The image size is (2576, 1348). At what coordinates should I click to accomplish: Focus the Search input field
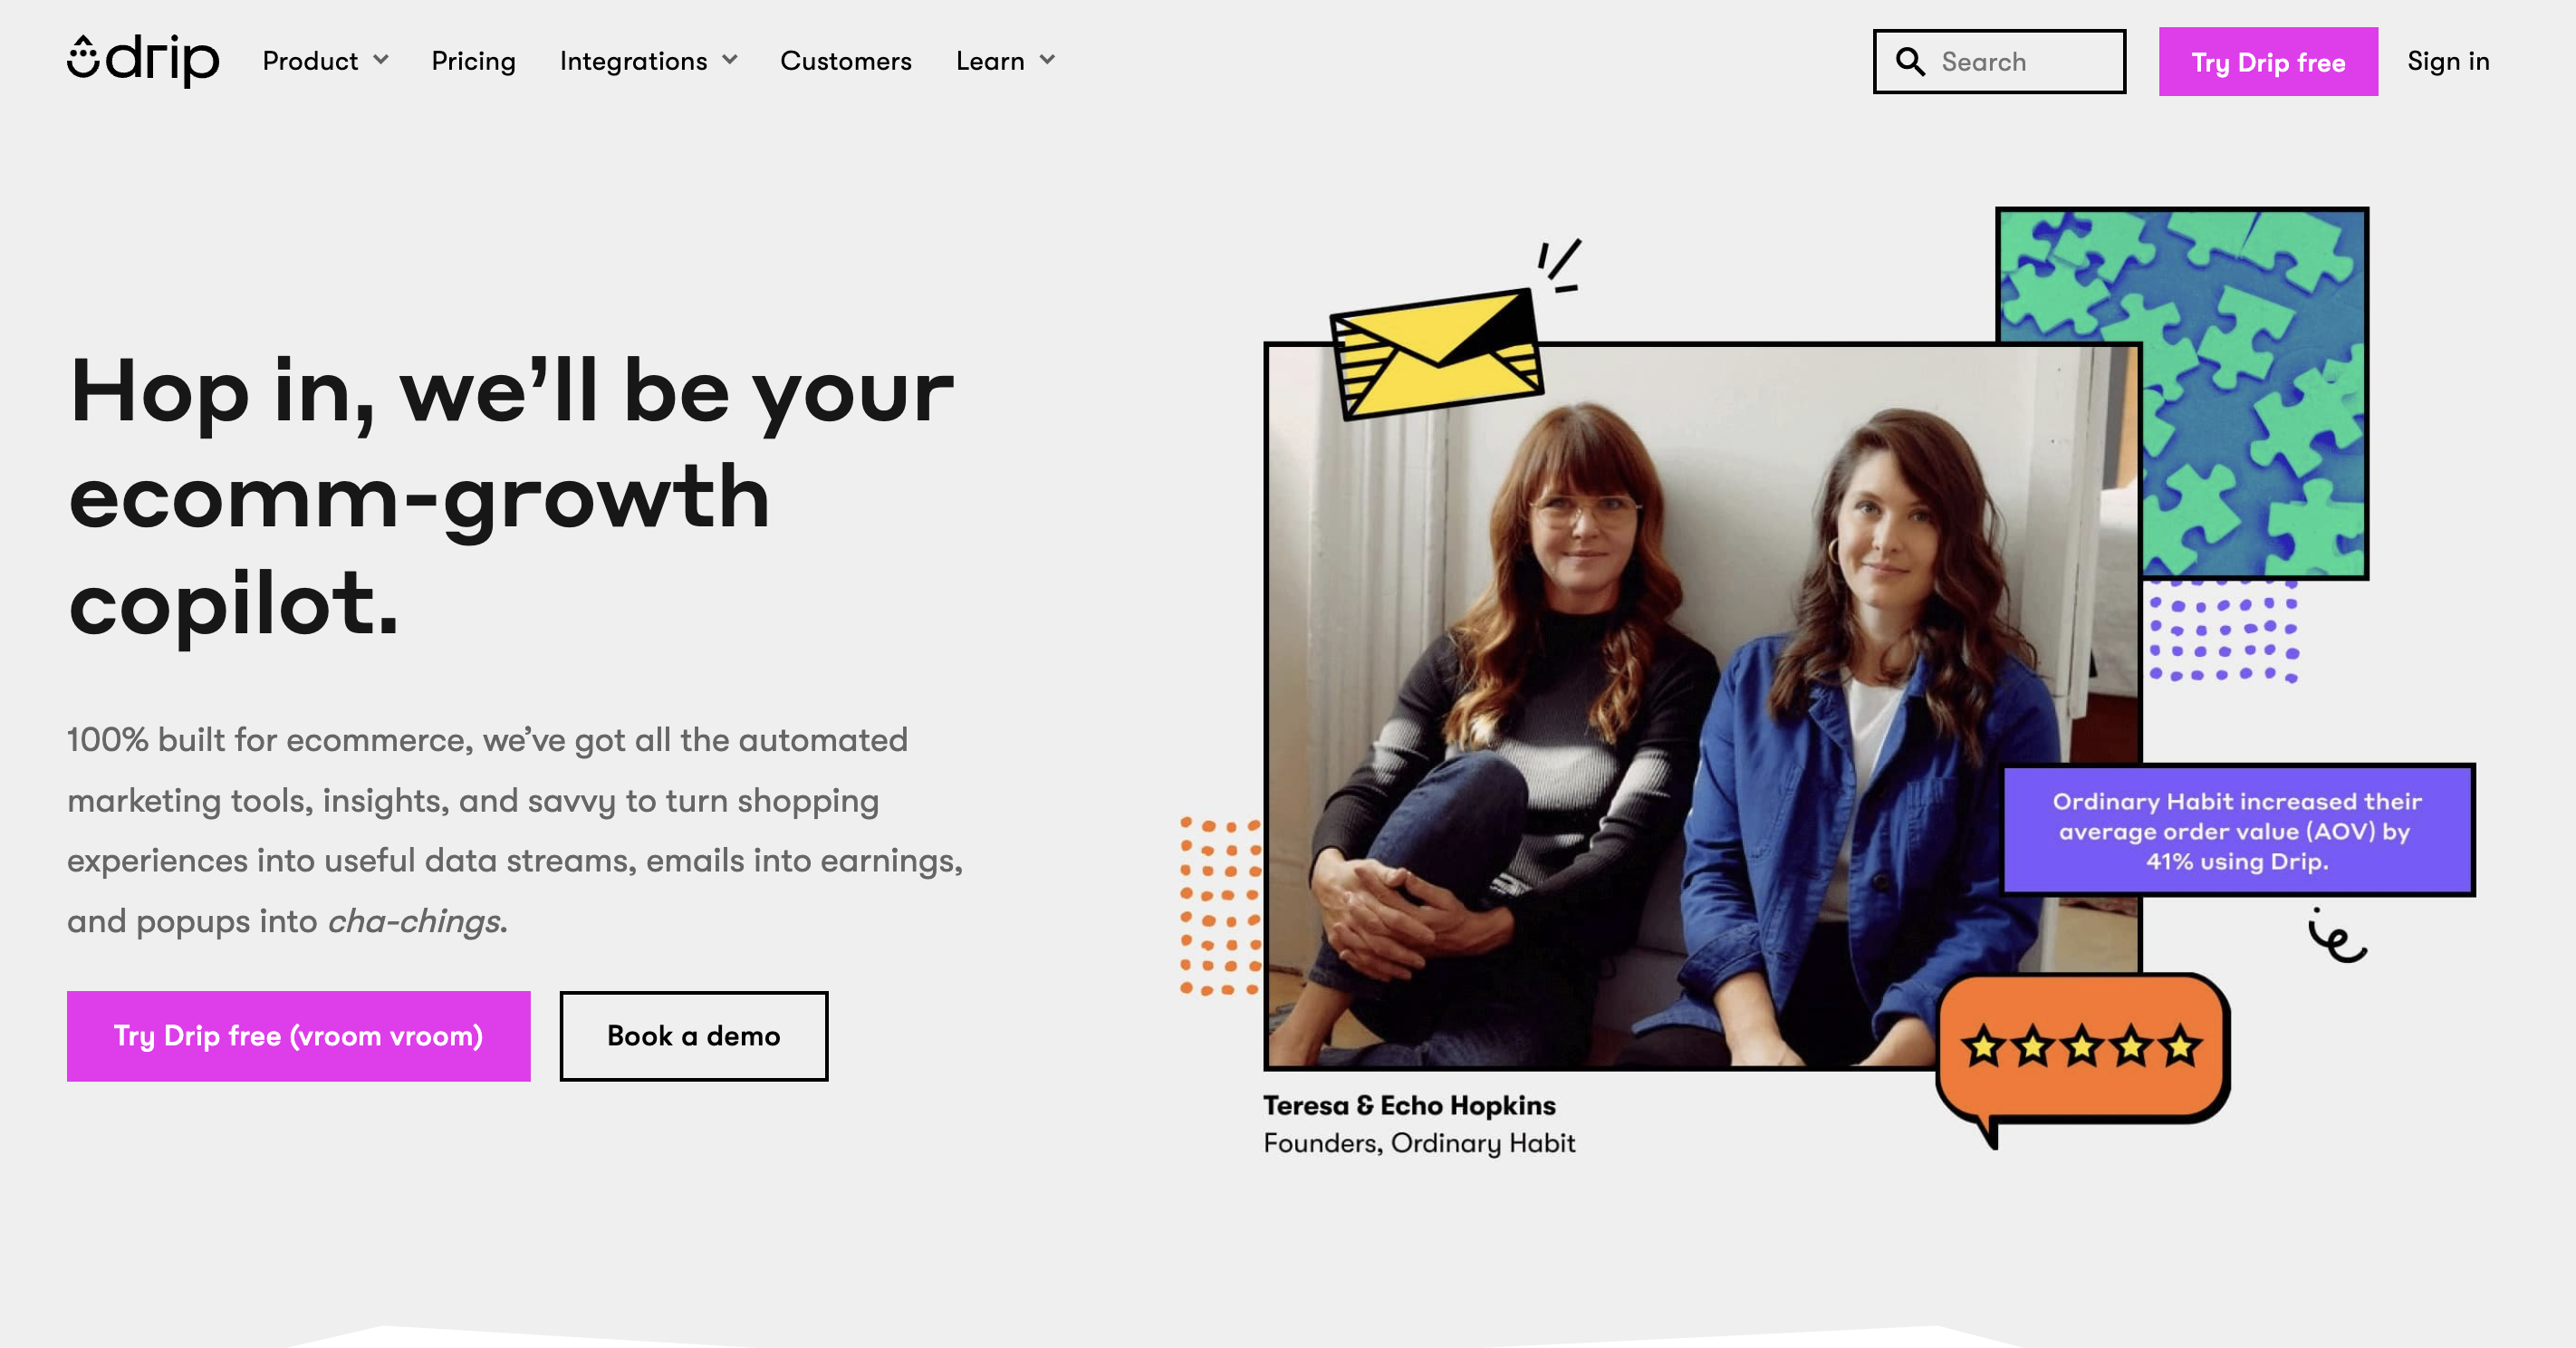click(x=1999, y=62)
